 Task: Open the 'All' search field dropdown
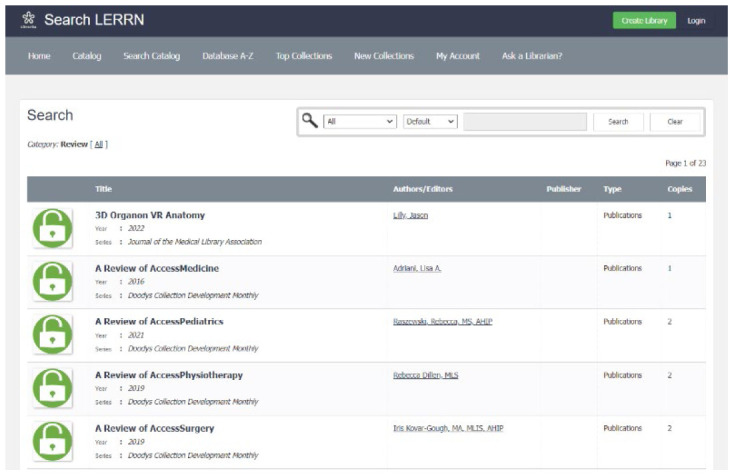360,122
